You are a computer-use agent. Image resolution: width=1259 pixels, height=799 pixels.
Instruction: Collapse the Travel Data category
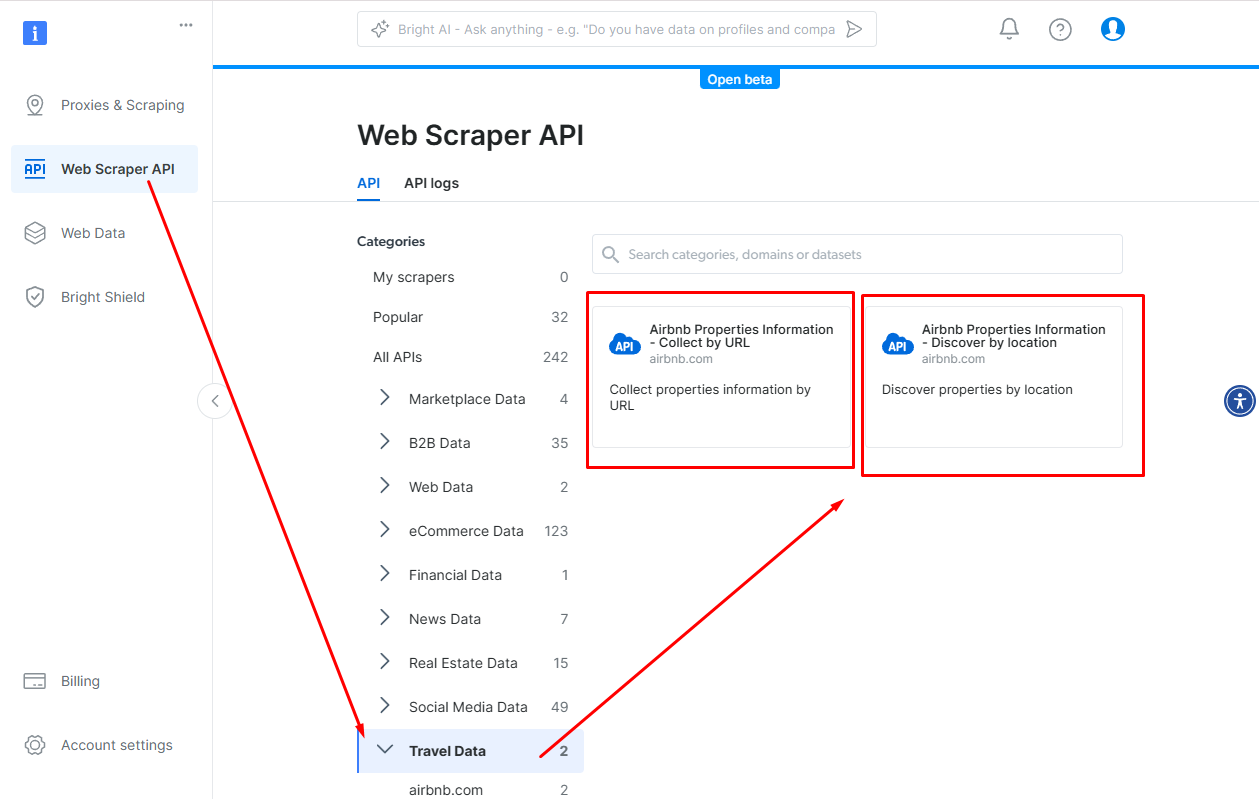[385, 749]
